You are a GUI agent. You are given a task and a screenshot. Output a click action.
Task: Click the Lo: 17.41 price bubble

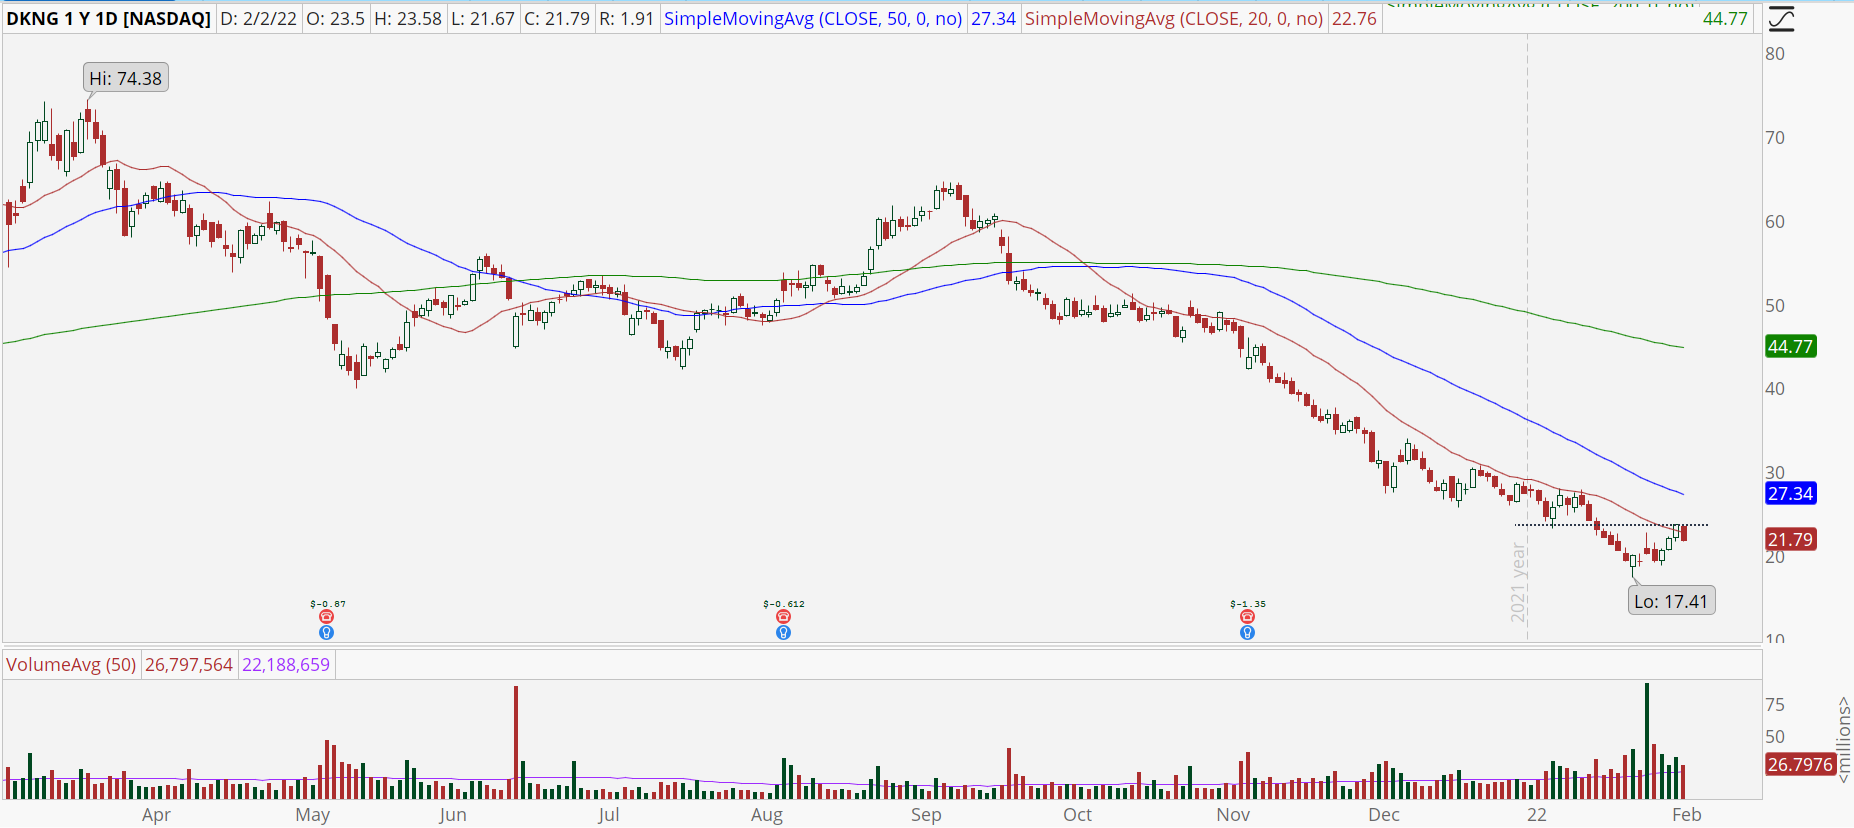pyautogui.click(x=1671, y=601)
